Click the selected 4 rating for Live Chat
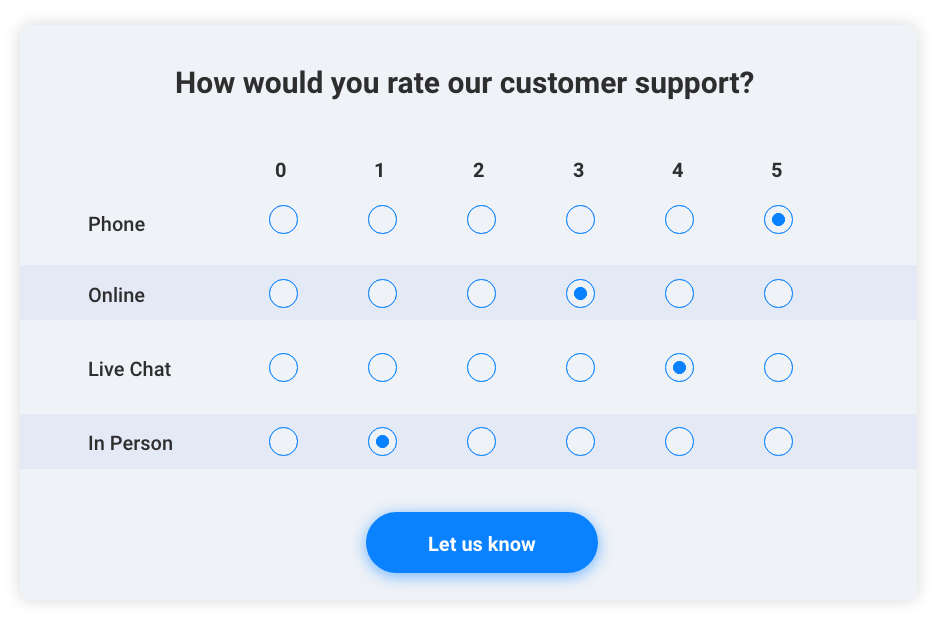Viewport: 949px width, 636px height. coord(679,368)
